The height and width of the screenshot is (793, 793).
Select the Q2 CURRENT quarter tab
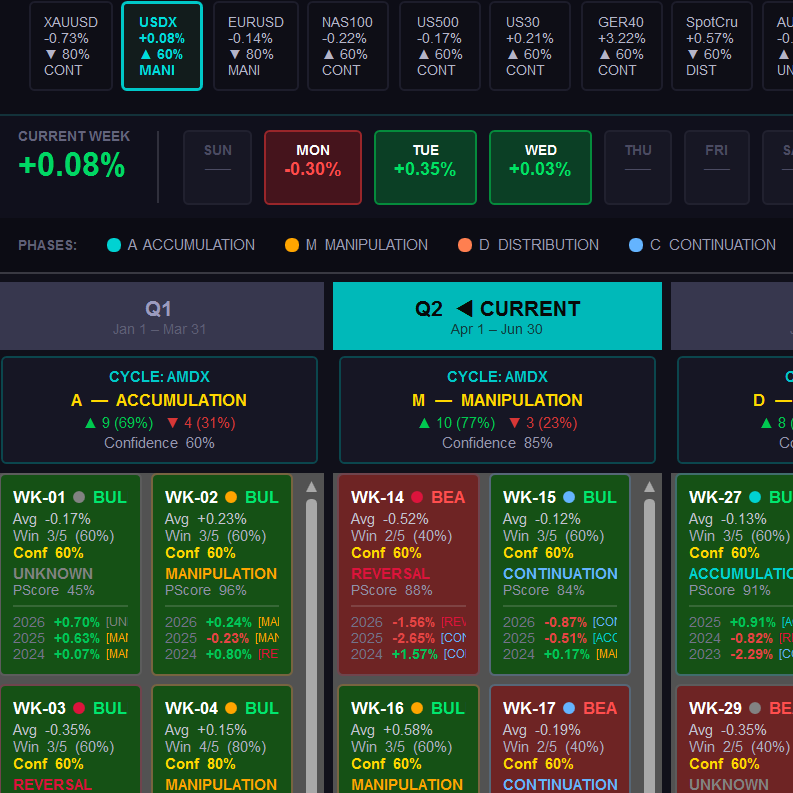pyautogui.click(x=497, y=316)
